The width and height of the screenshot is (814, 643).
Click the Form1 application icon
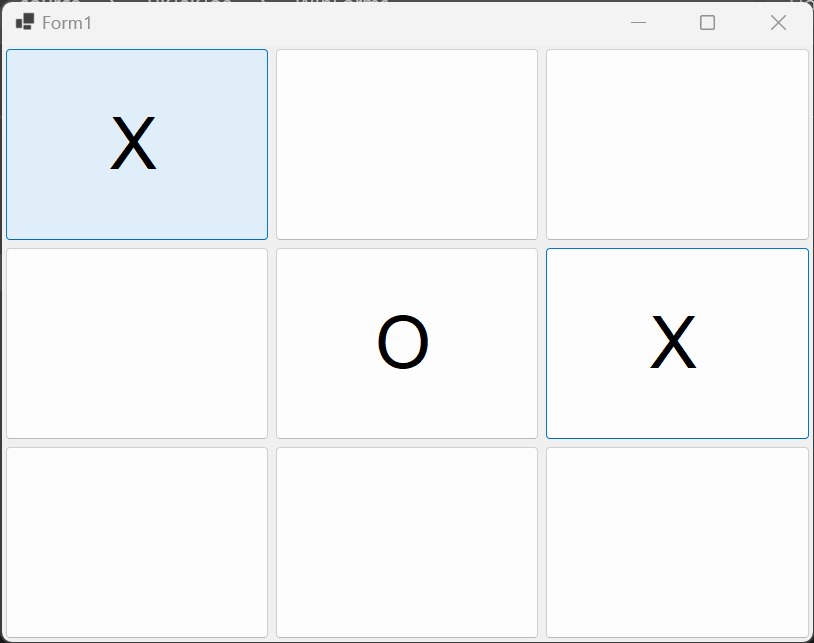(x=25, y=22)
